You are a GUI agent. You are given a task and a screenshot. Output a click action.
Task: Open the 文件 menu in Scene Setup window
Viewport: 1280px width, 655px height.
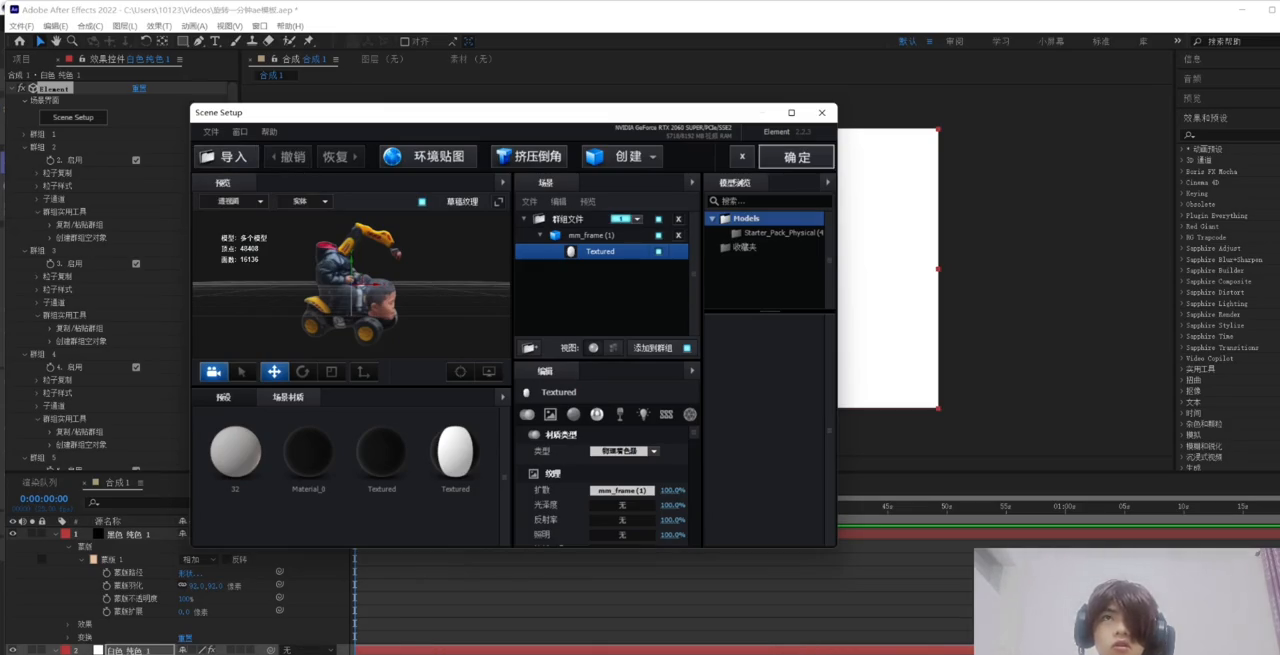point(211,132)
